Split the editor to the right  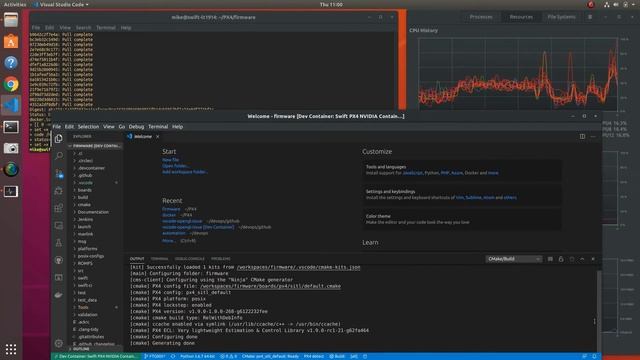pyautogui.click(x=582, y=136)
